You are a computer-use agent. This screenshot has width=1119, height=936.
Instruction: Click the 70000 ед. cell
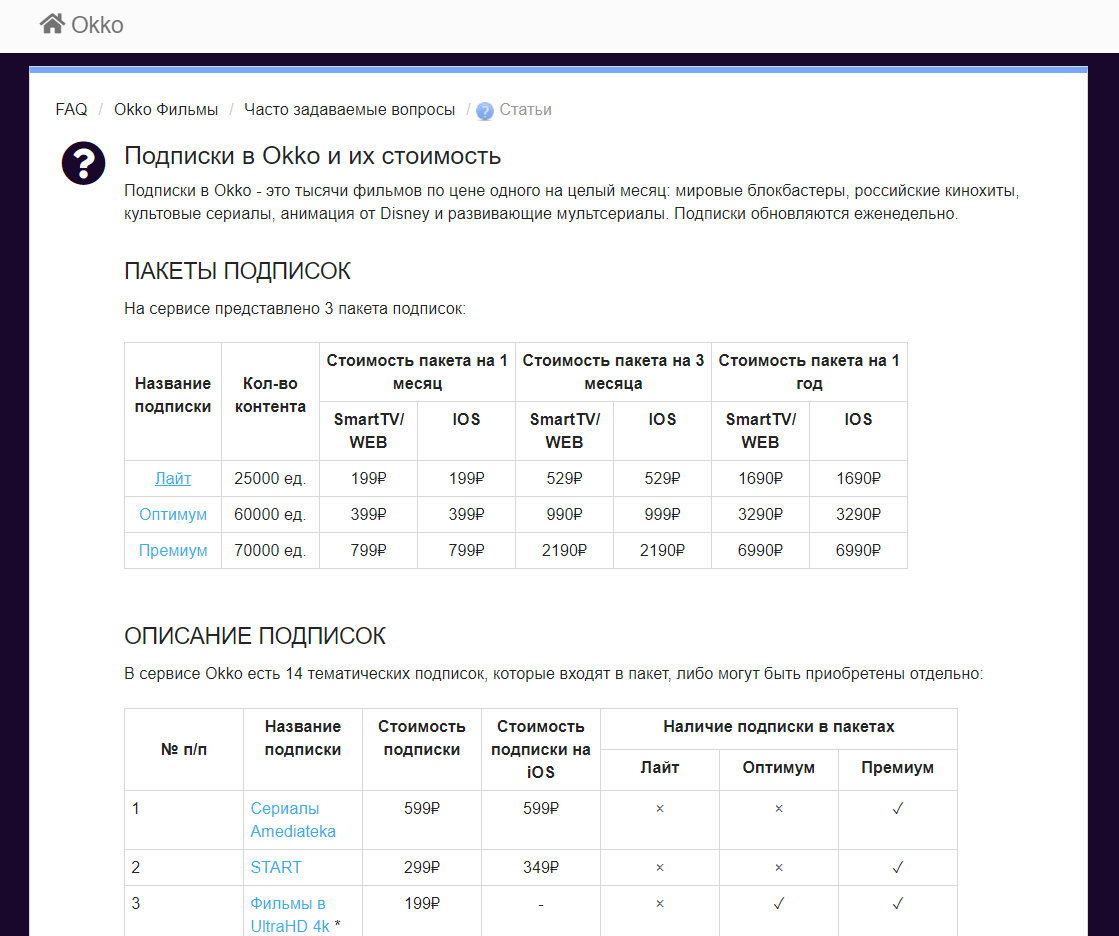(270, 550)
